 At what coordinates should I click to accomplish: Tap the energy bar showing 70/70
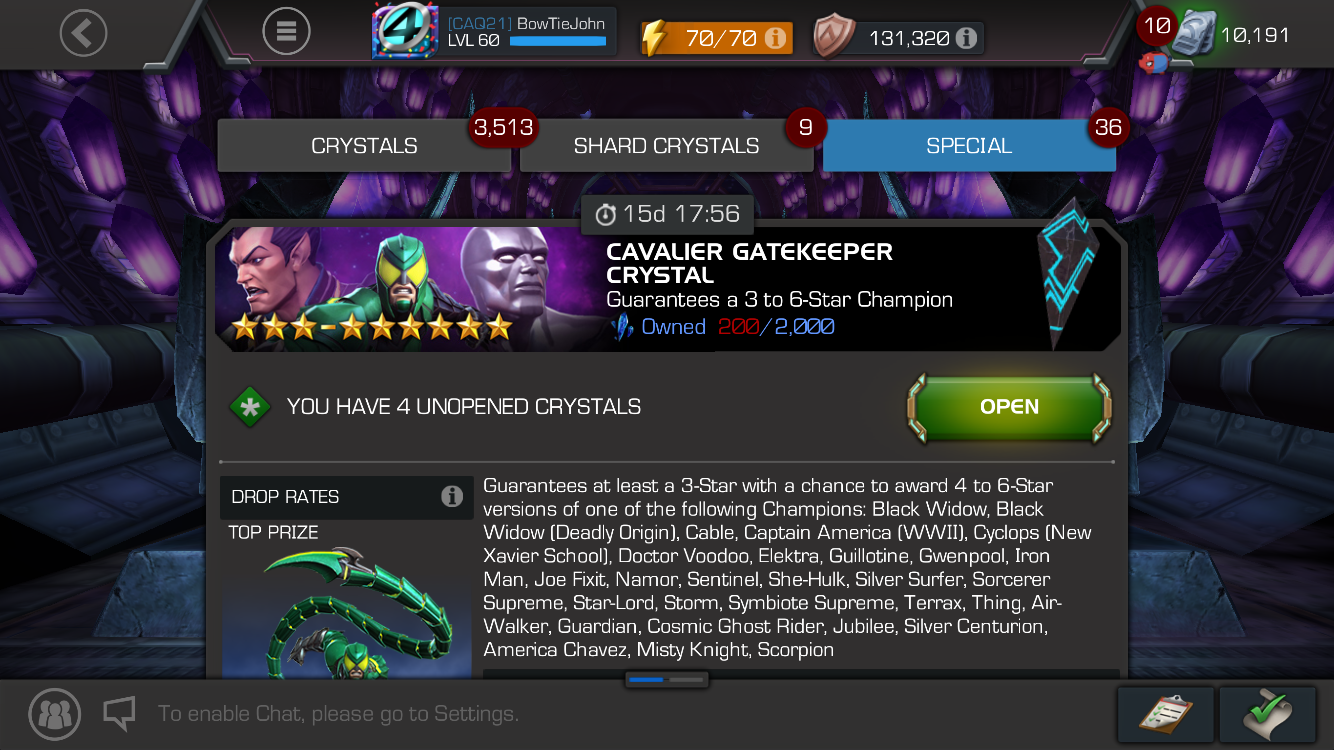tap(716, 38)
